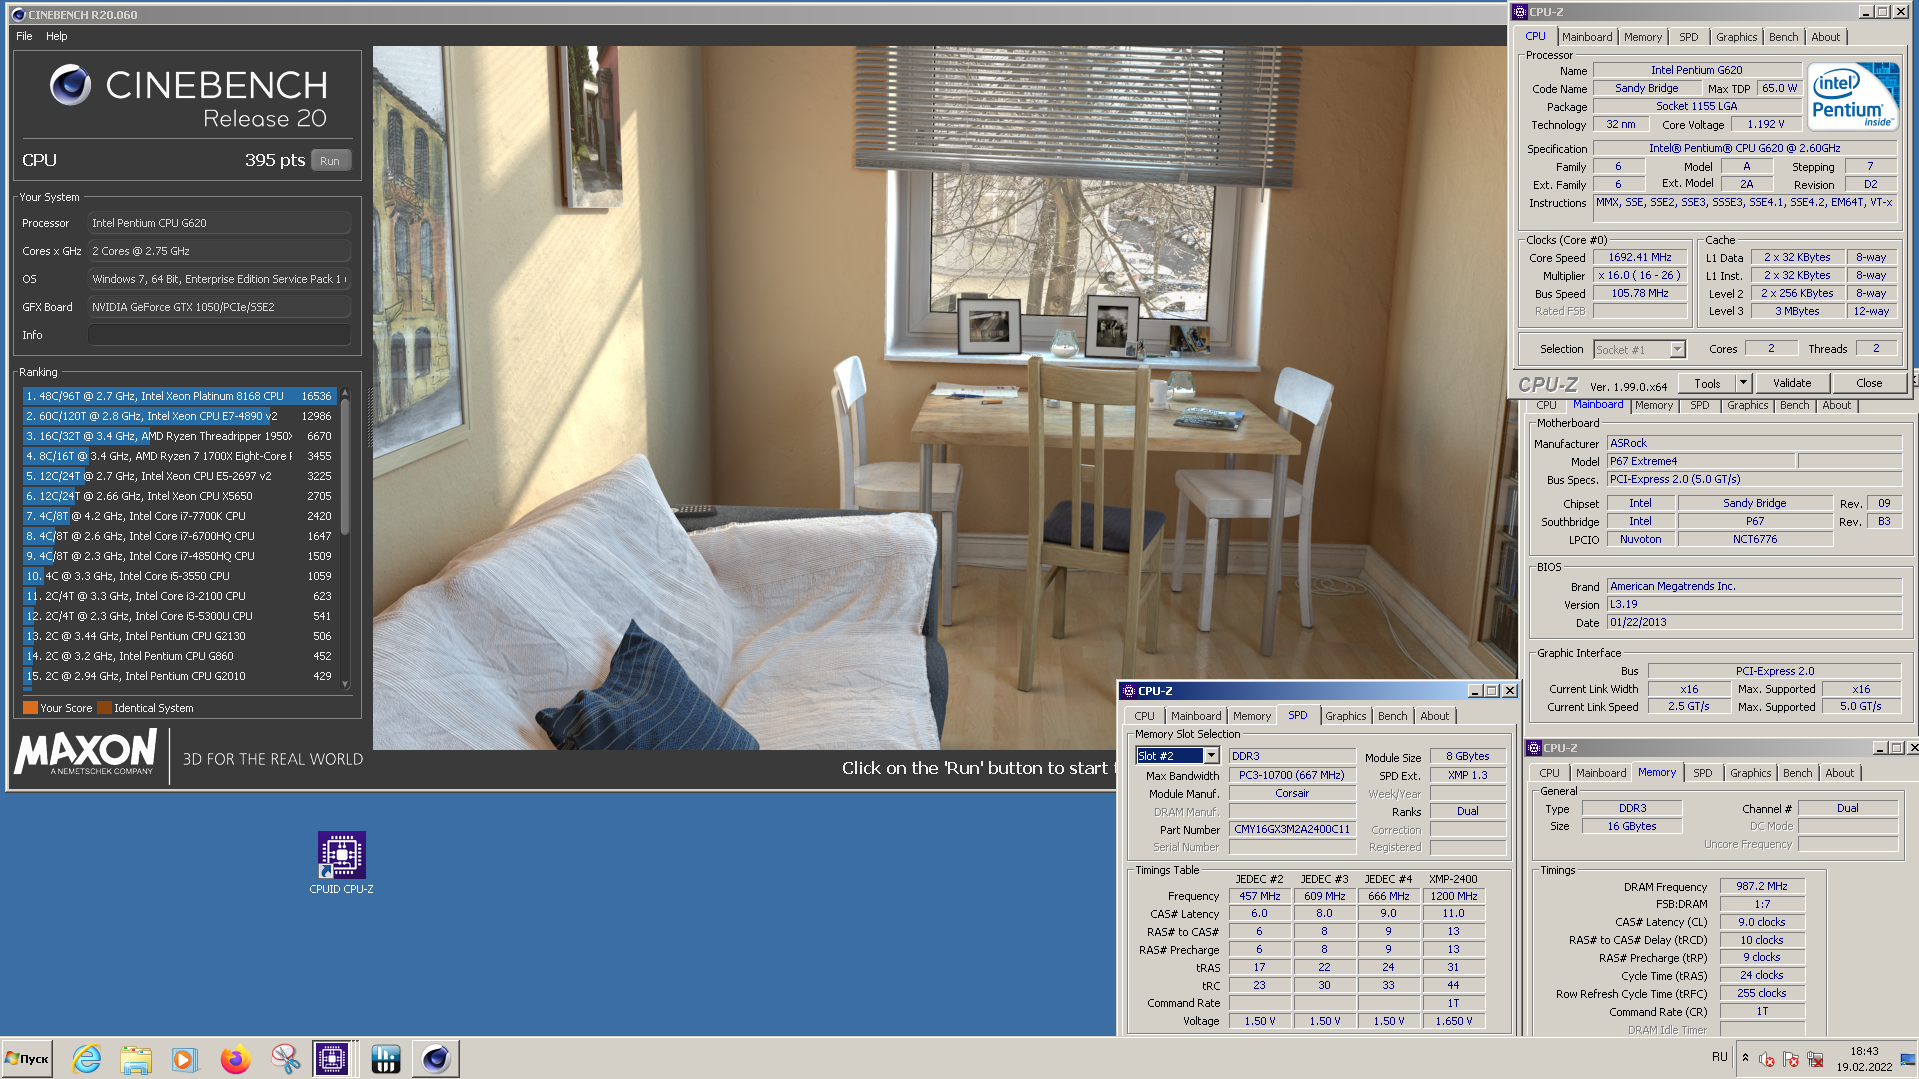The image size is (1919, 1079).
Task: Switch to CPU tab in CPU-Z SPD window
Action: 1144,716
